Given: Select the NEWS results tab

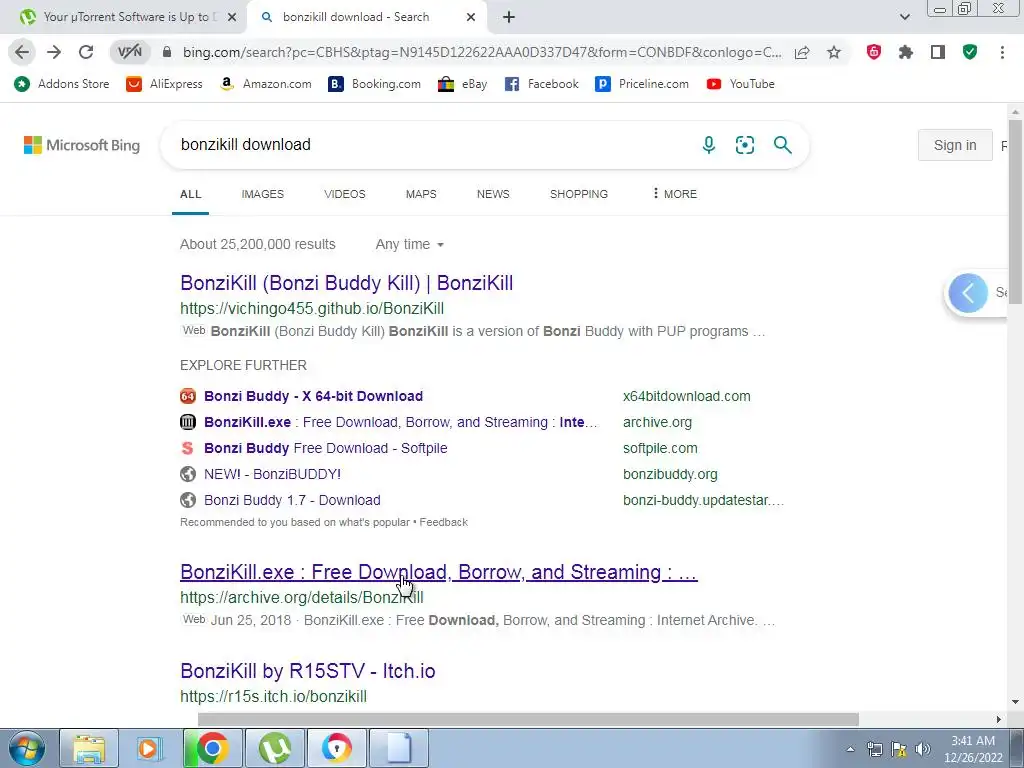Looking at the screenshot, I should (493, 194).
